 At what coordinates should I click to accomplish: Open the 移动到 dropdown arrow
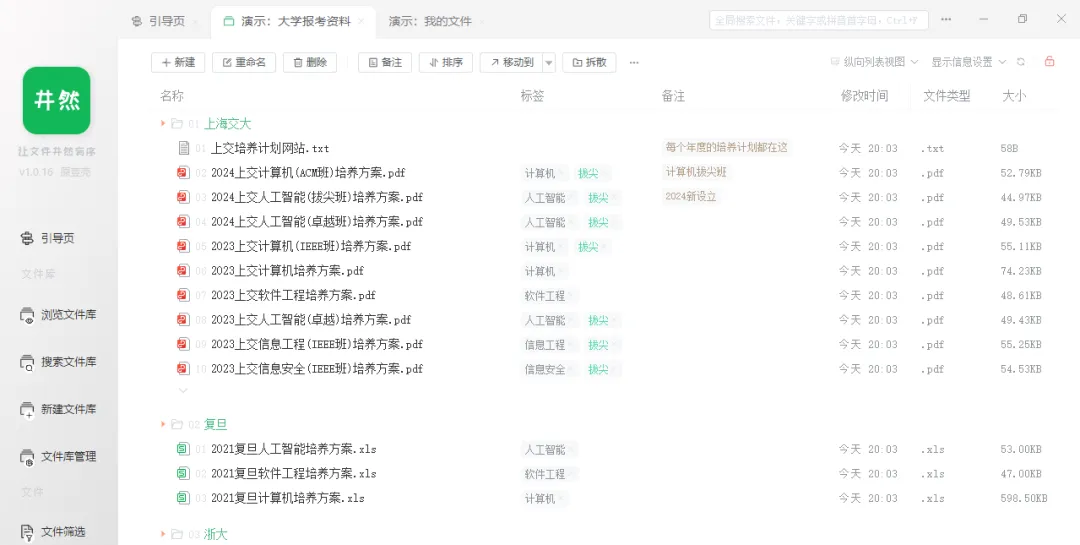point(549,63)
